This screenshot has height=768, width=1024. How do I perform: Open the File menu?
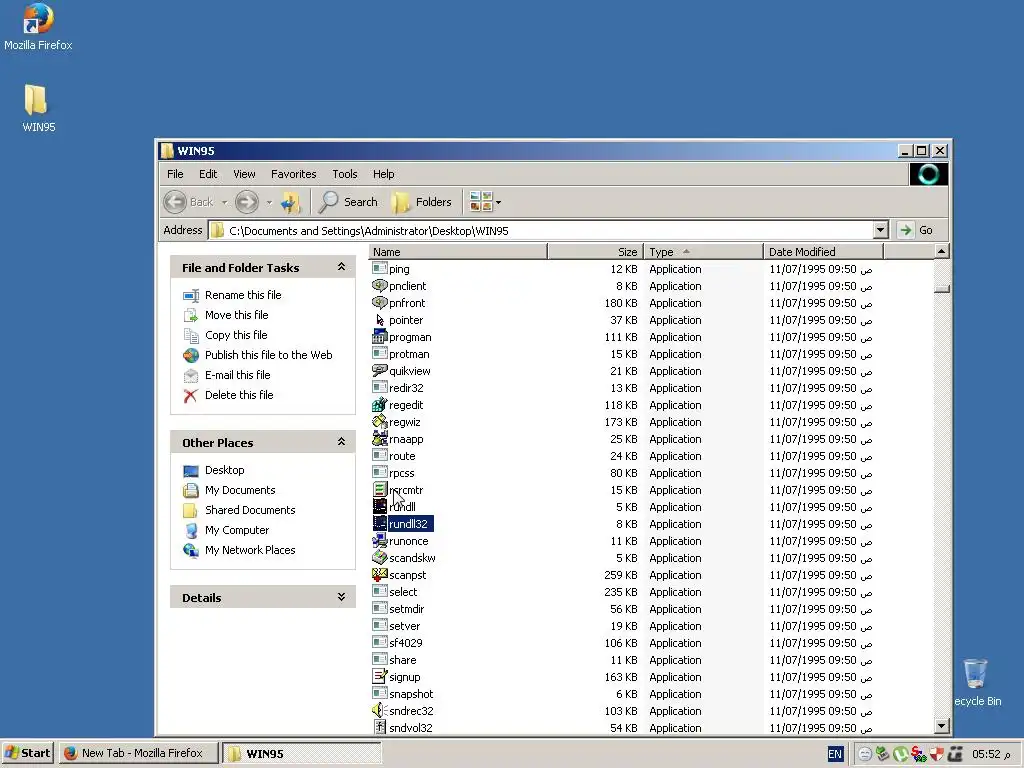pos(175,174)
